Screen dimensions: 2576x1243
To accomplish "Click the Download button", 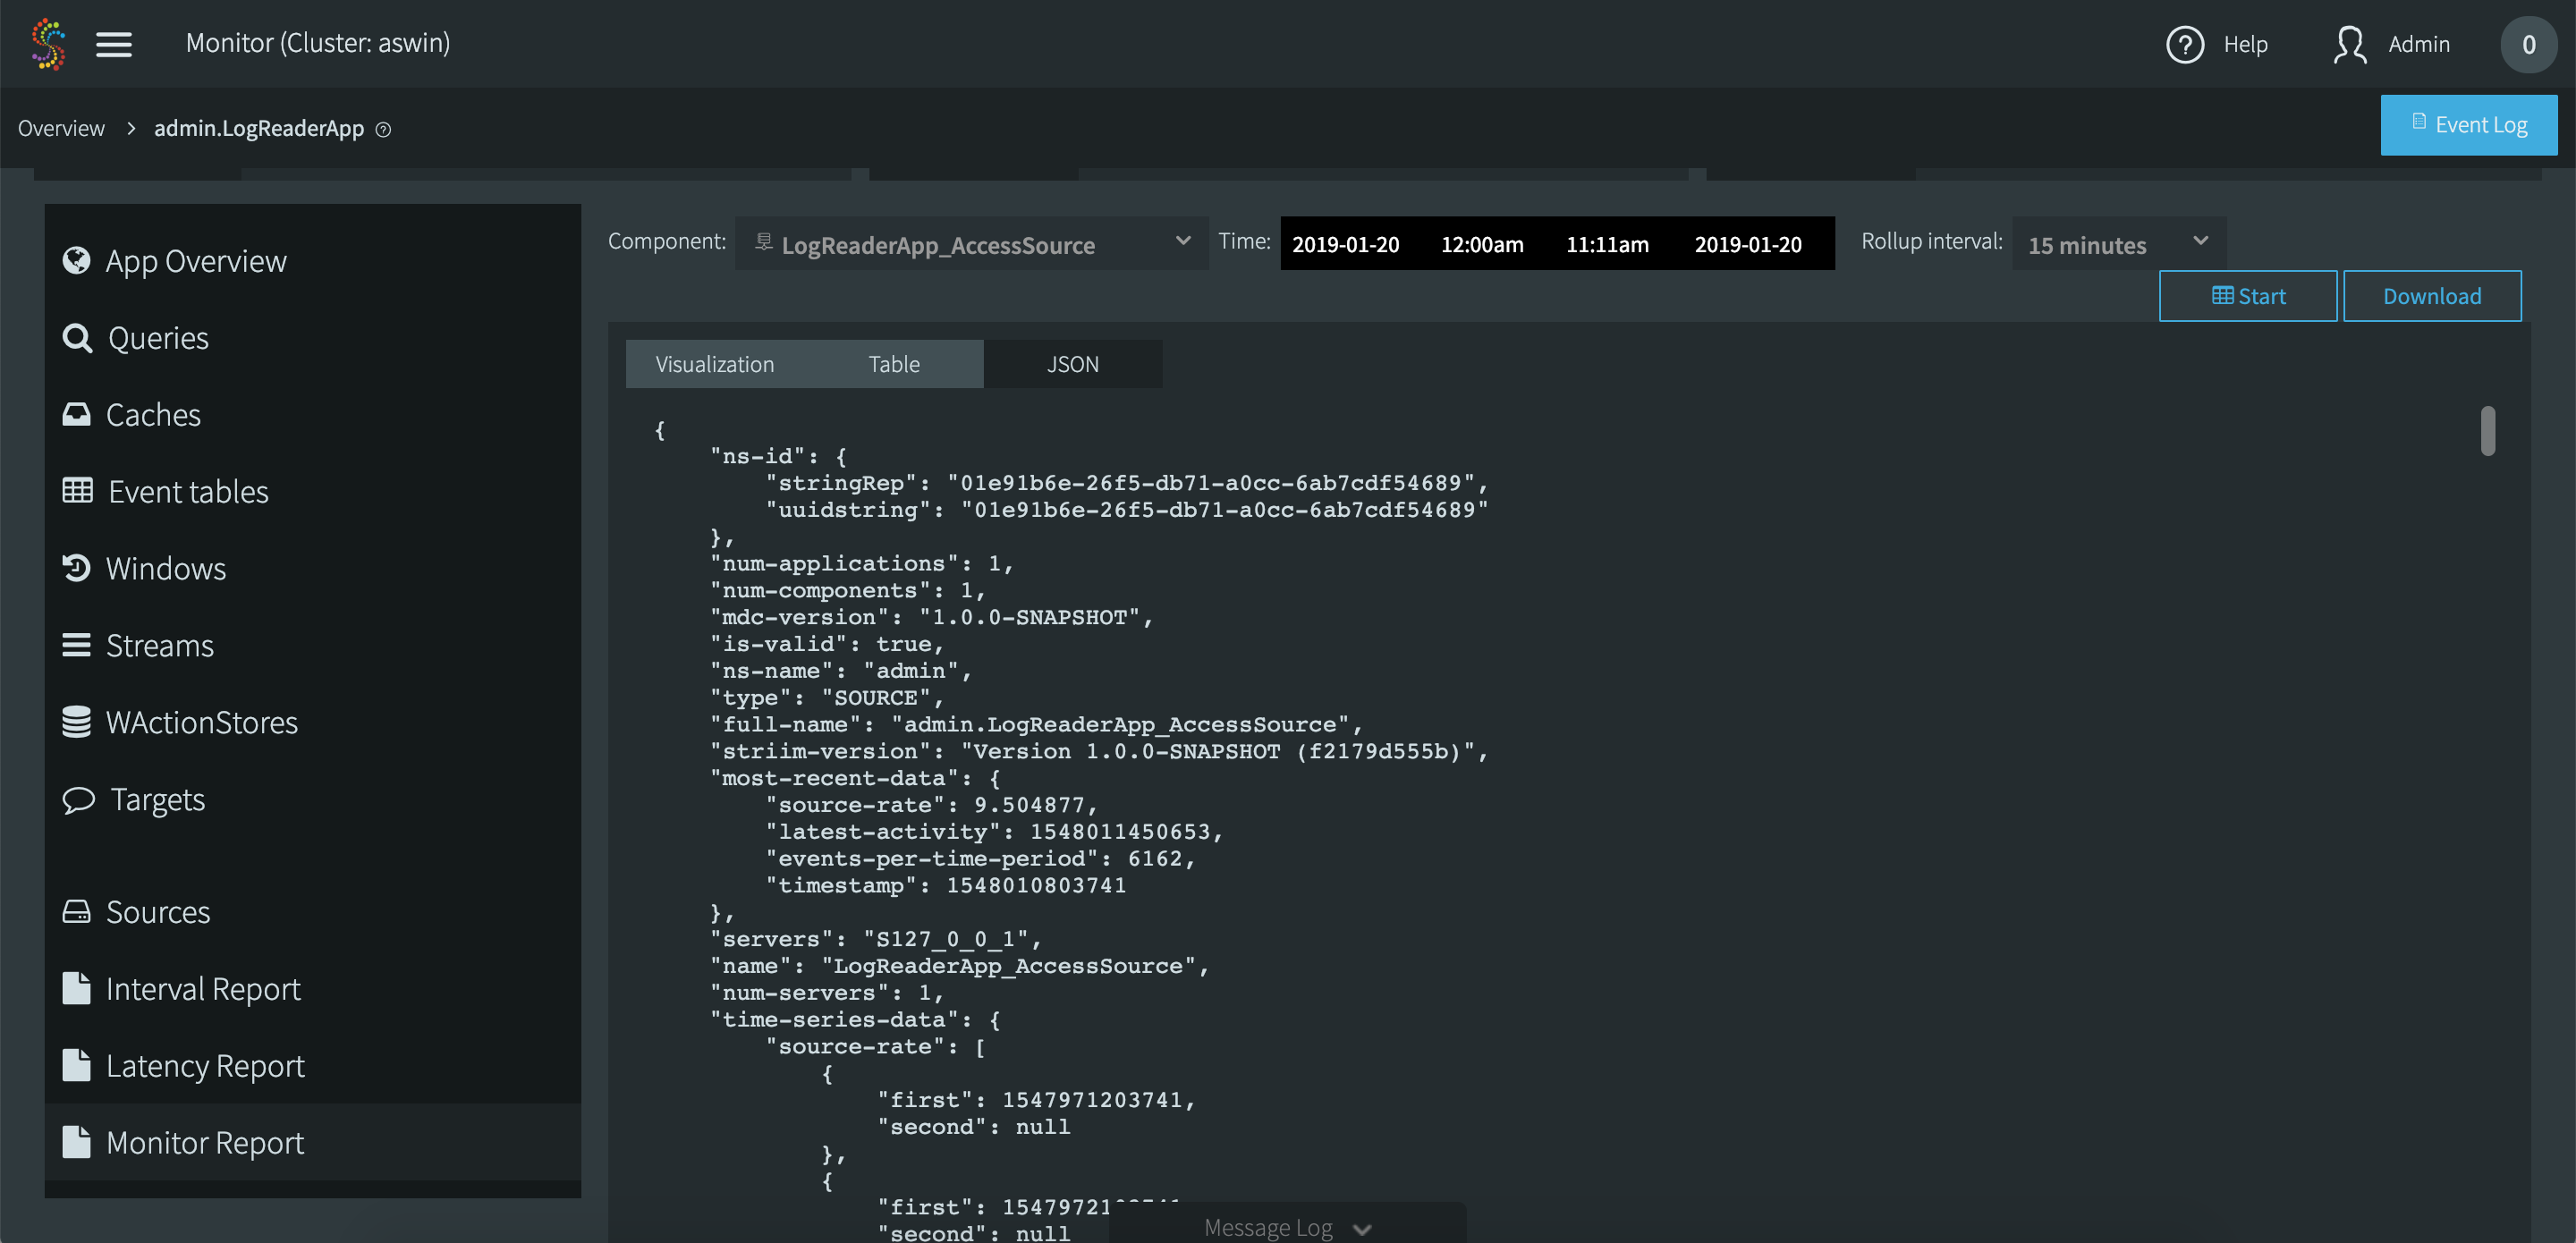I will (2432, 295).
